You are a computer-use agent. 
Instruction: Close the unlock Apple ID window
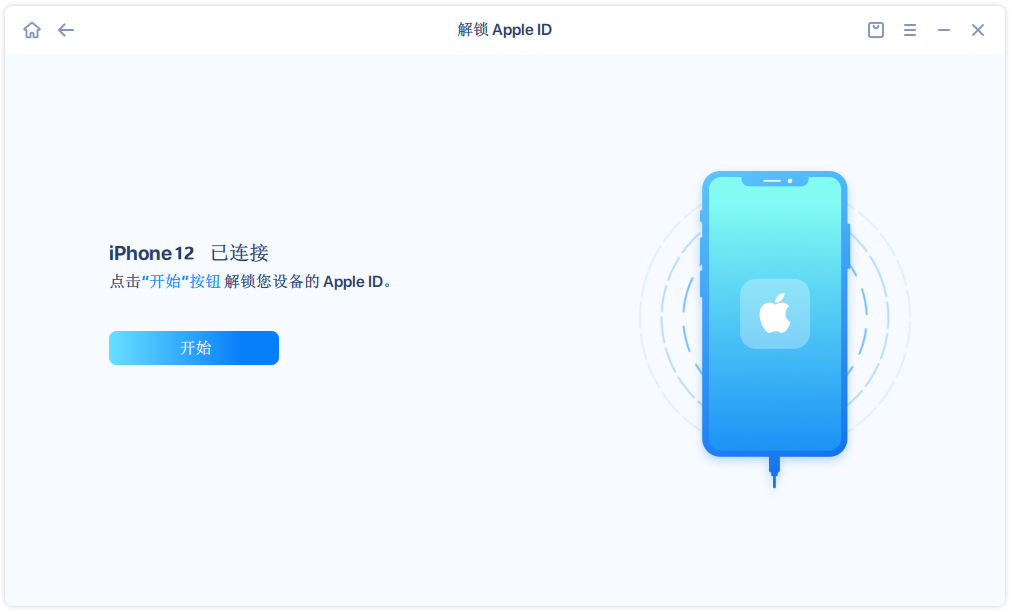coord(978,30)
